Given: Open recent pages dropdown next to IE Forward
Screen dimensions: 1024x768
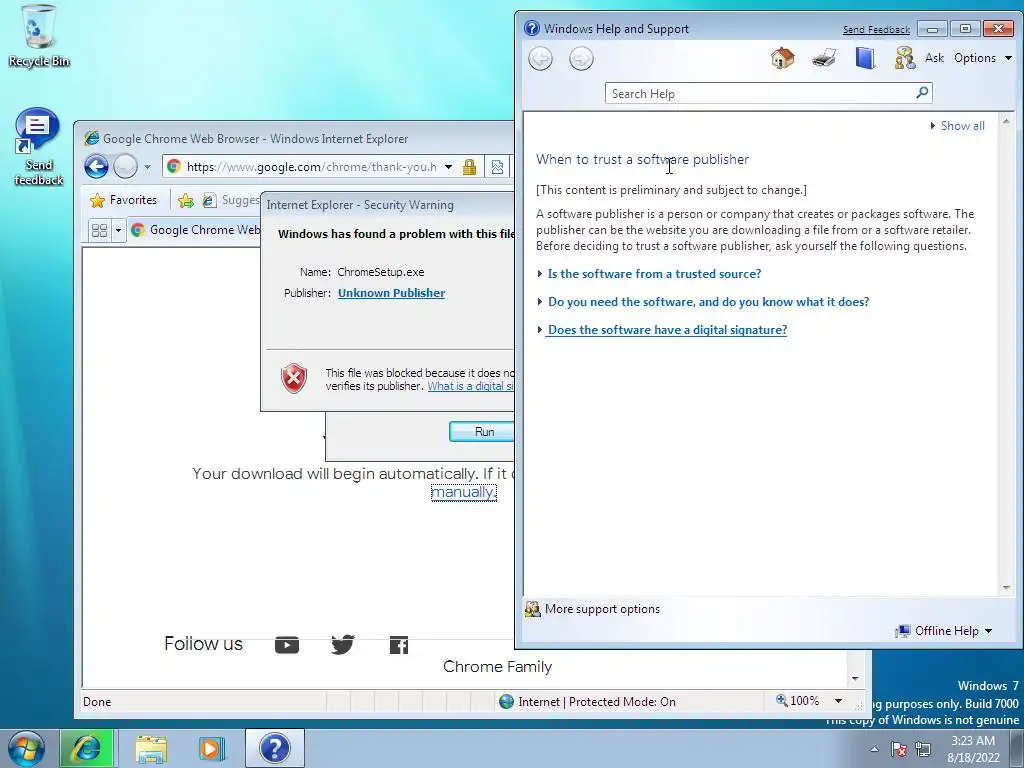Looking at the screenshot, I should coord(148,167).
